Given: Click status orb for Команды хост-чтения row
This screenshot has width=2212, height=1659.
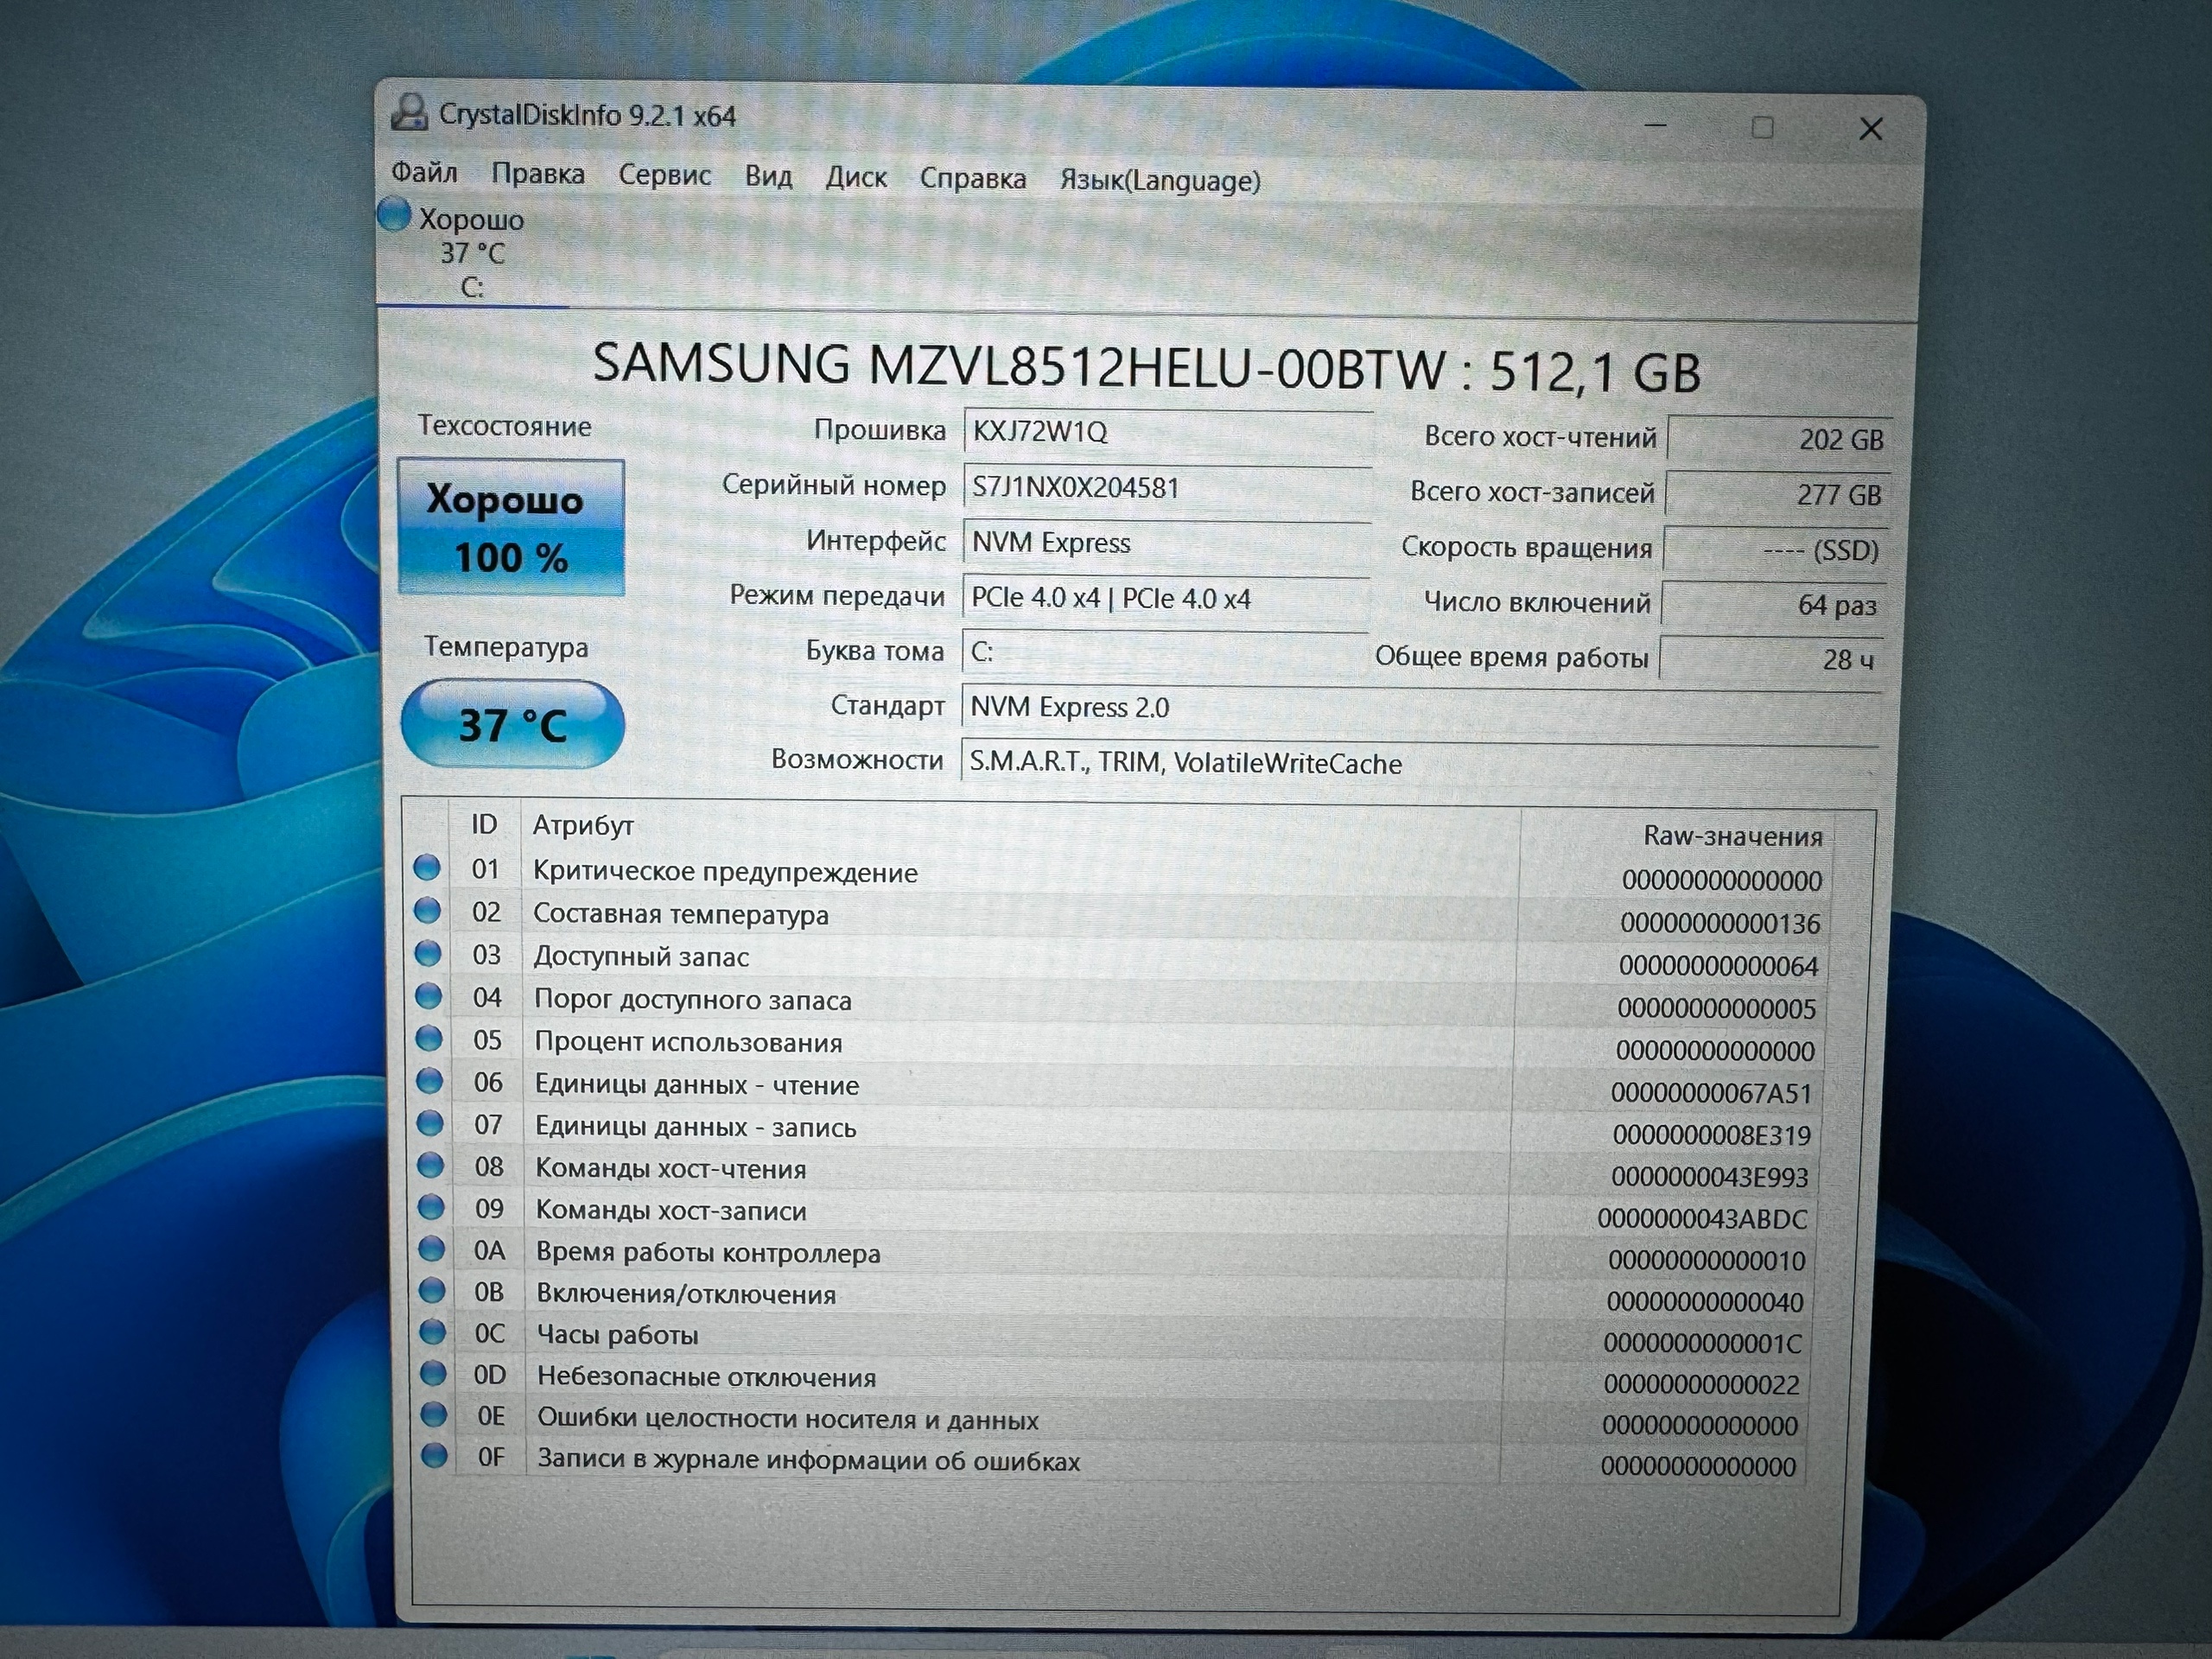Looking at the screenshot, I should (430, 1165).
